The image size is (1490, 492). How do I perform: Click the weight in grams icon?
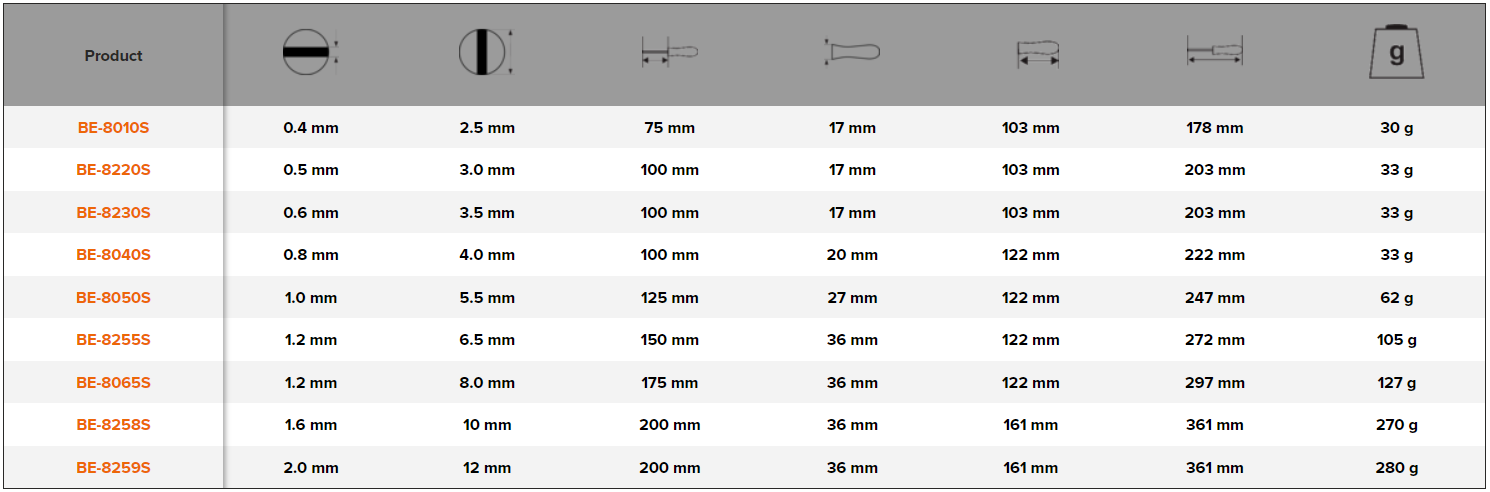1396,53
